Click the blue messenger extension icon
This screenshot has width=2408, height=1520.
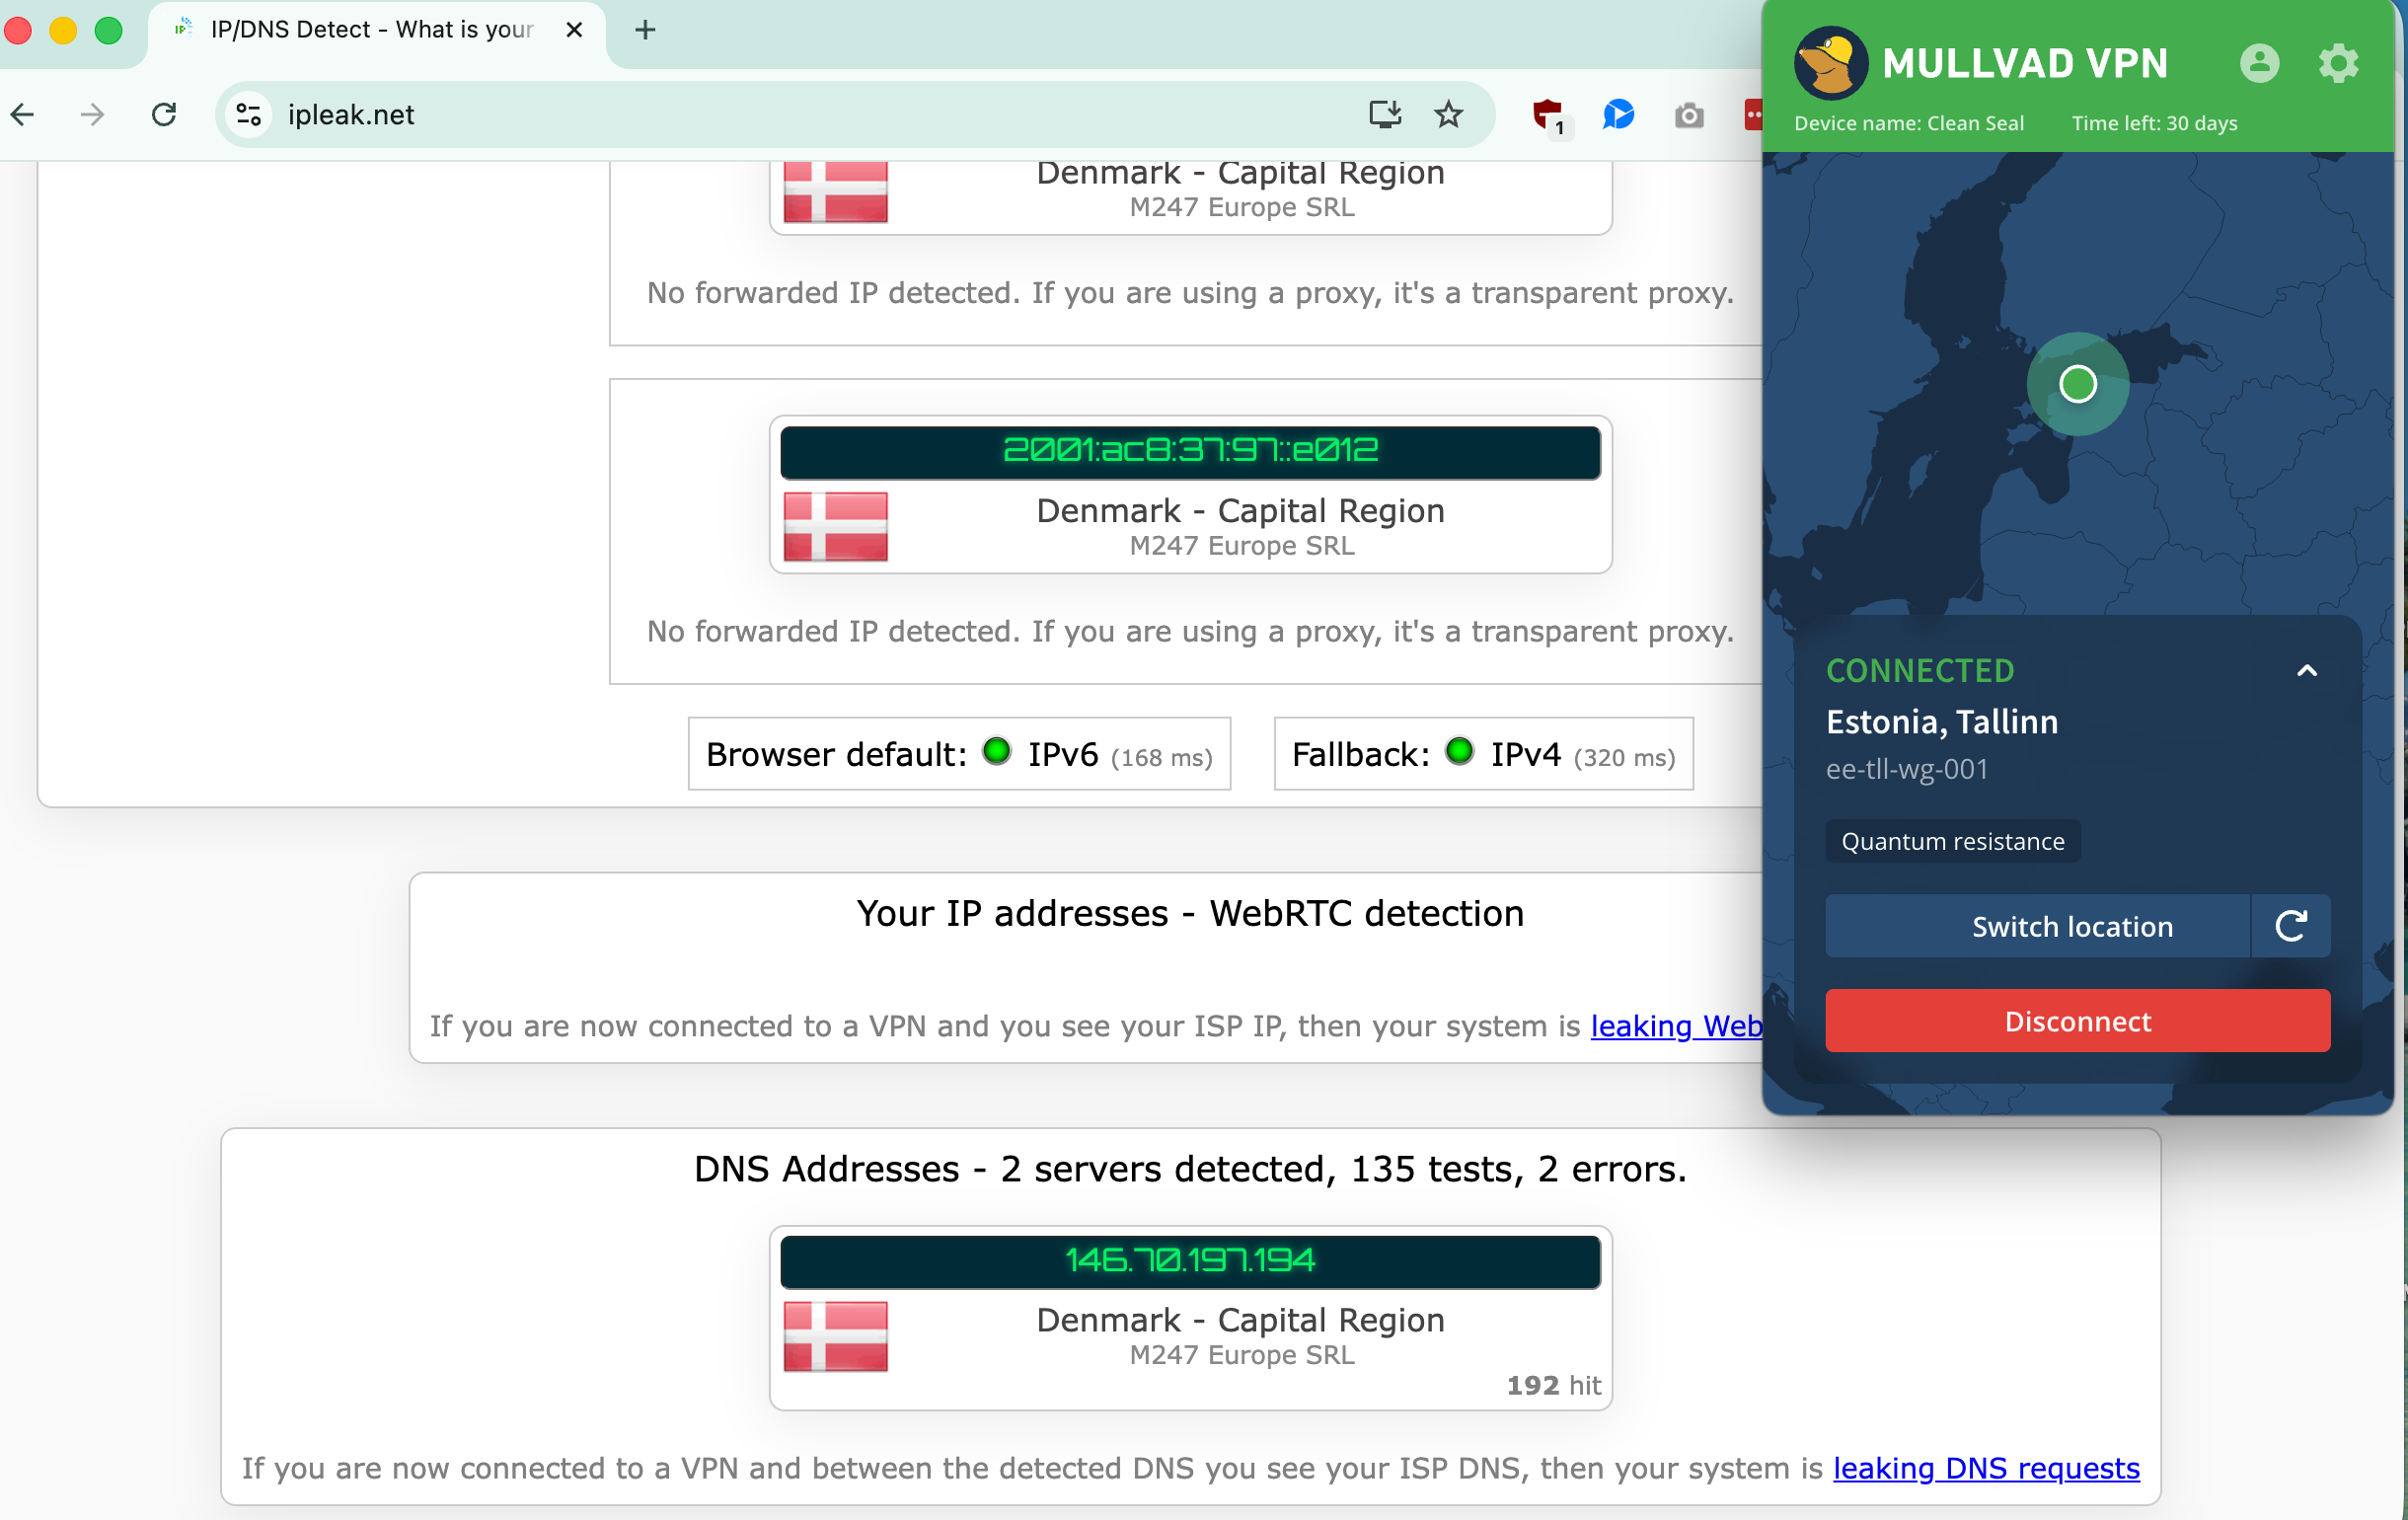pos(1618,114)
